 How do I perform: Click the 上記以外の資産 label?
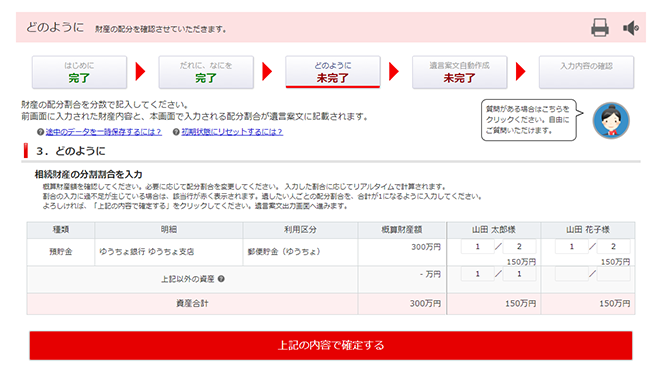188,279
